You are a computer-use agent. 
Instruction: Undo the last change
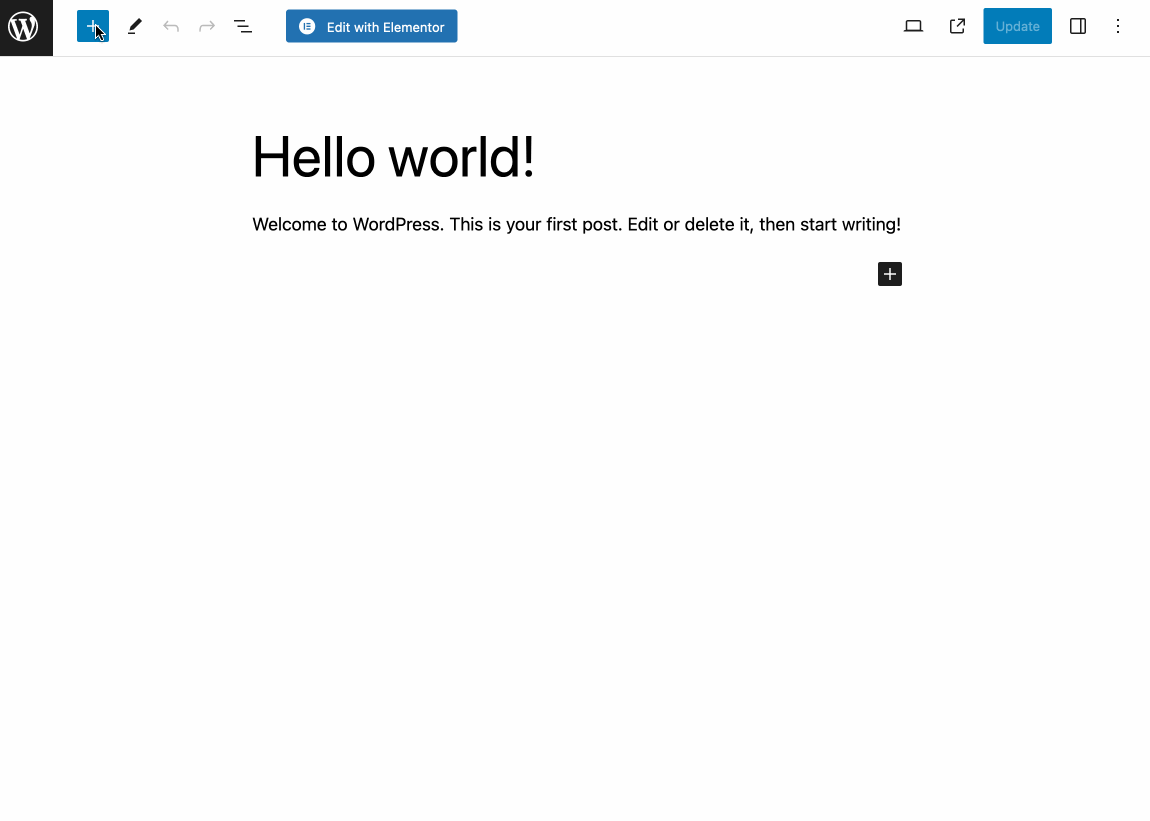(x=171, y=27)
